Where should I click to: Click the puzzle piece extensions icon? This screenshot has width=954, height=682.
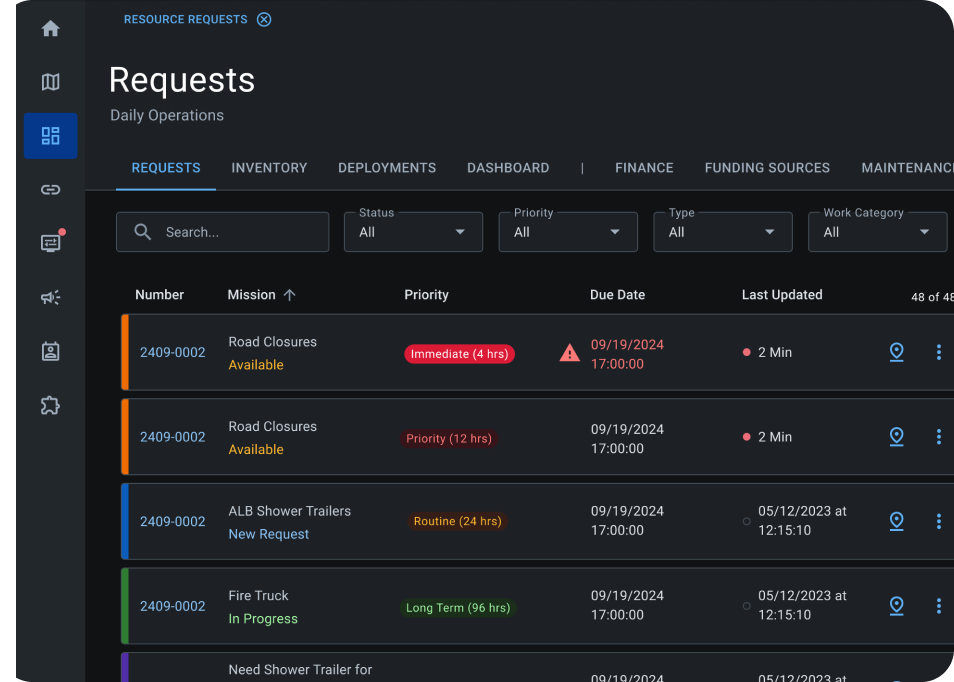50,405
